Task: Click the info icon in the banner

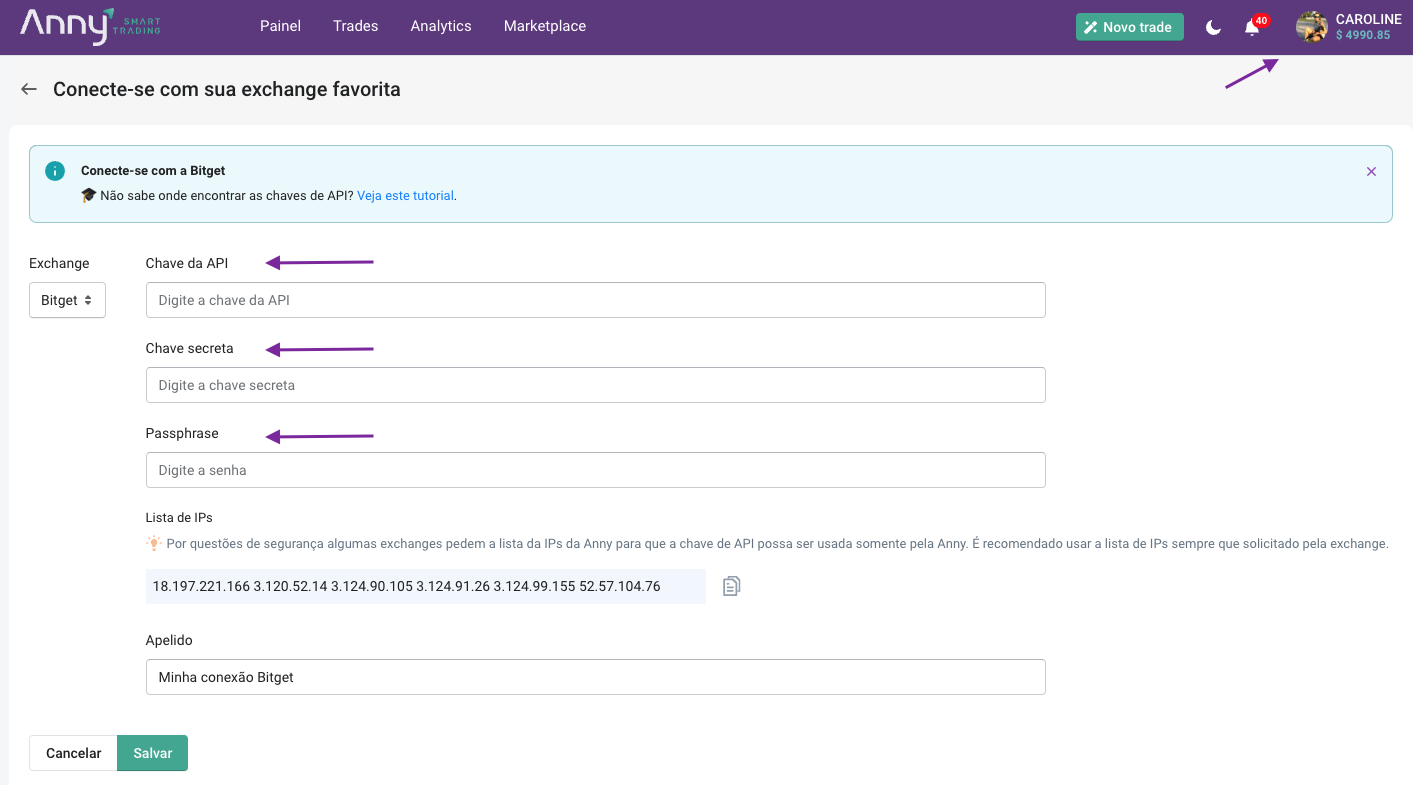Action: (x=55, y=171)
